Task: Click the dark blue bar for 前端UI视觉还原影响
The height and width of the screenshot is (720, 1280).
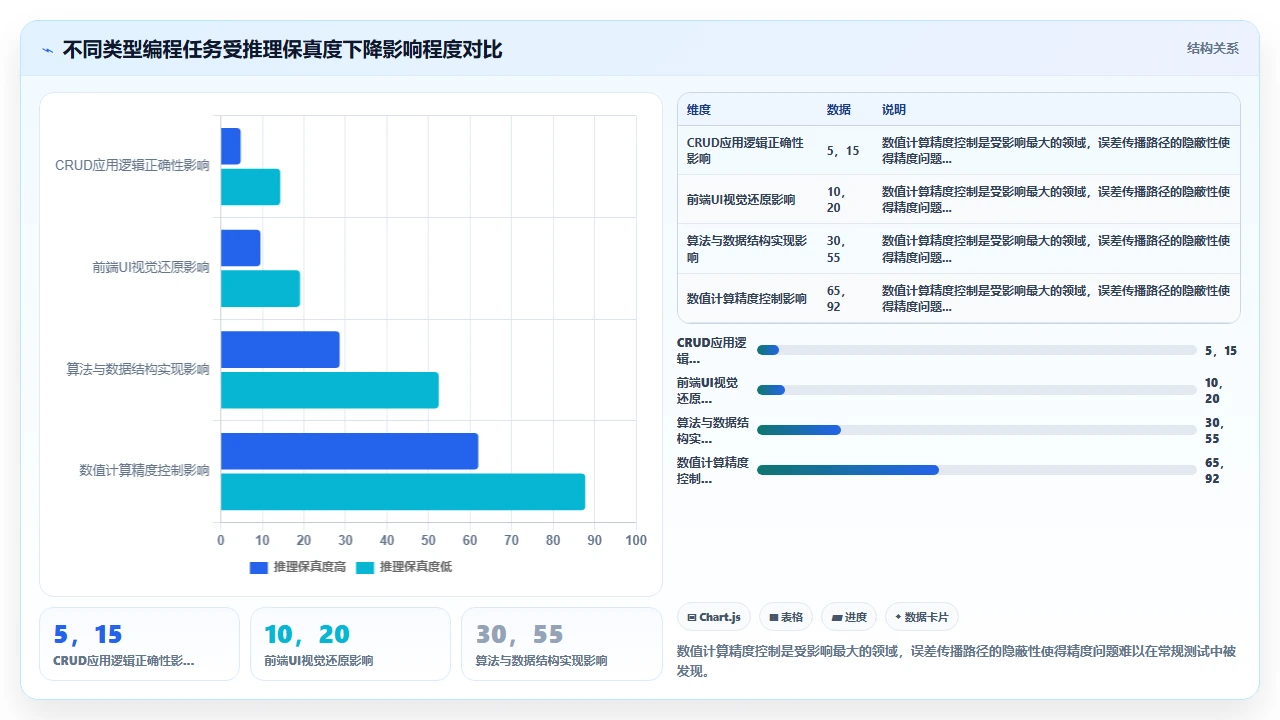Action: coord(241,248)
